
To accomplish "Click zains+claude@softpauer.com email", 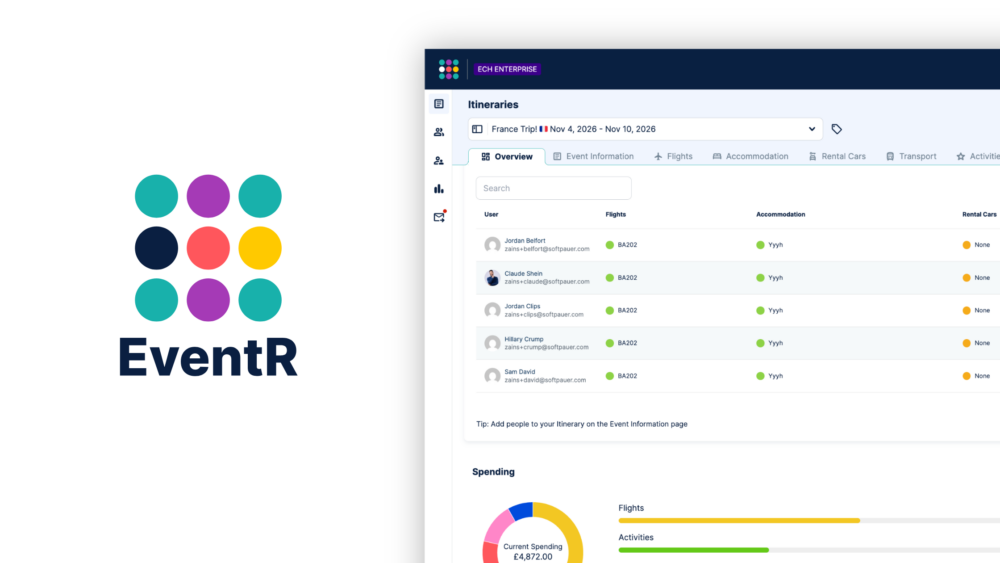I will (x=547, y=282).
